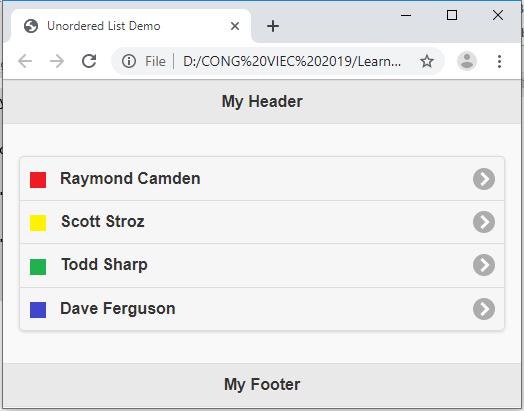Viewport: 524px width, 411px height.
Task: Click the yellow square next to Scott Stroz
Action: [38, 223]
